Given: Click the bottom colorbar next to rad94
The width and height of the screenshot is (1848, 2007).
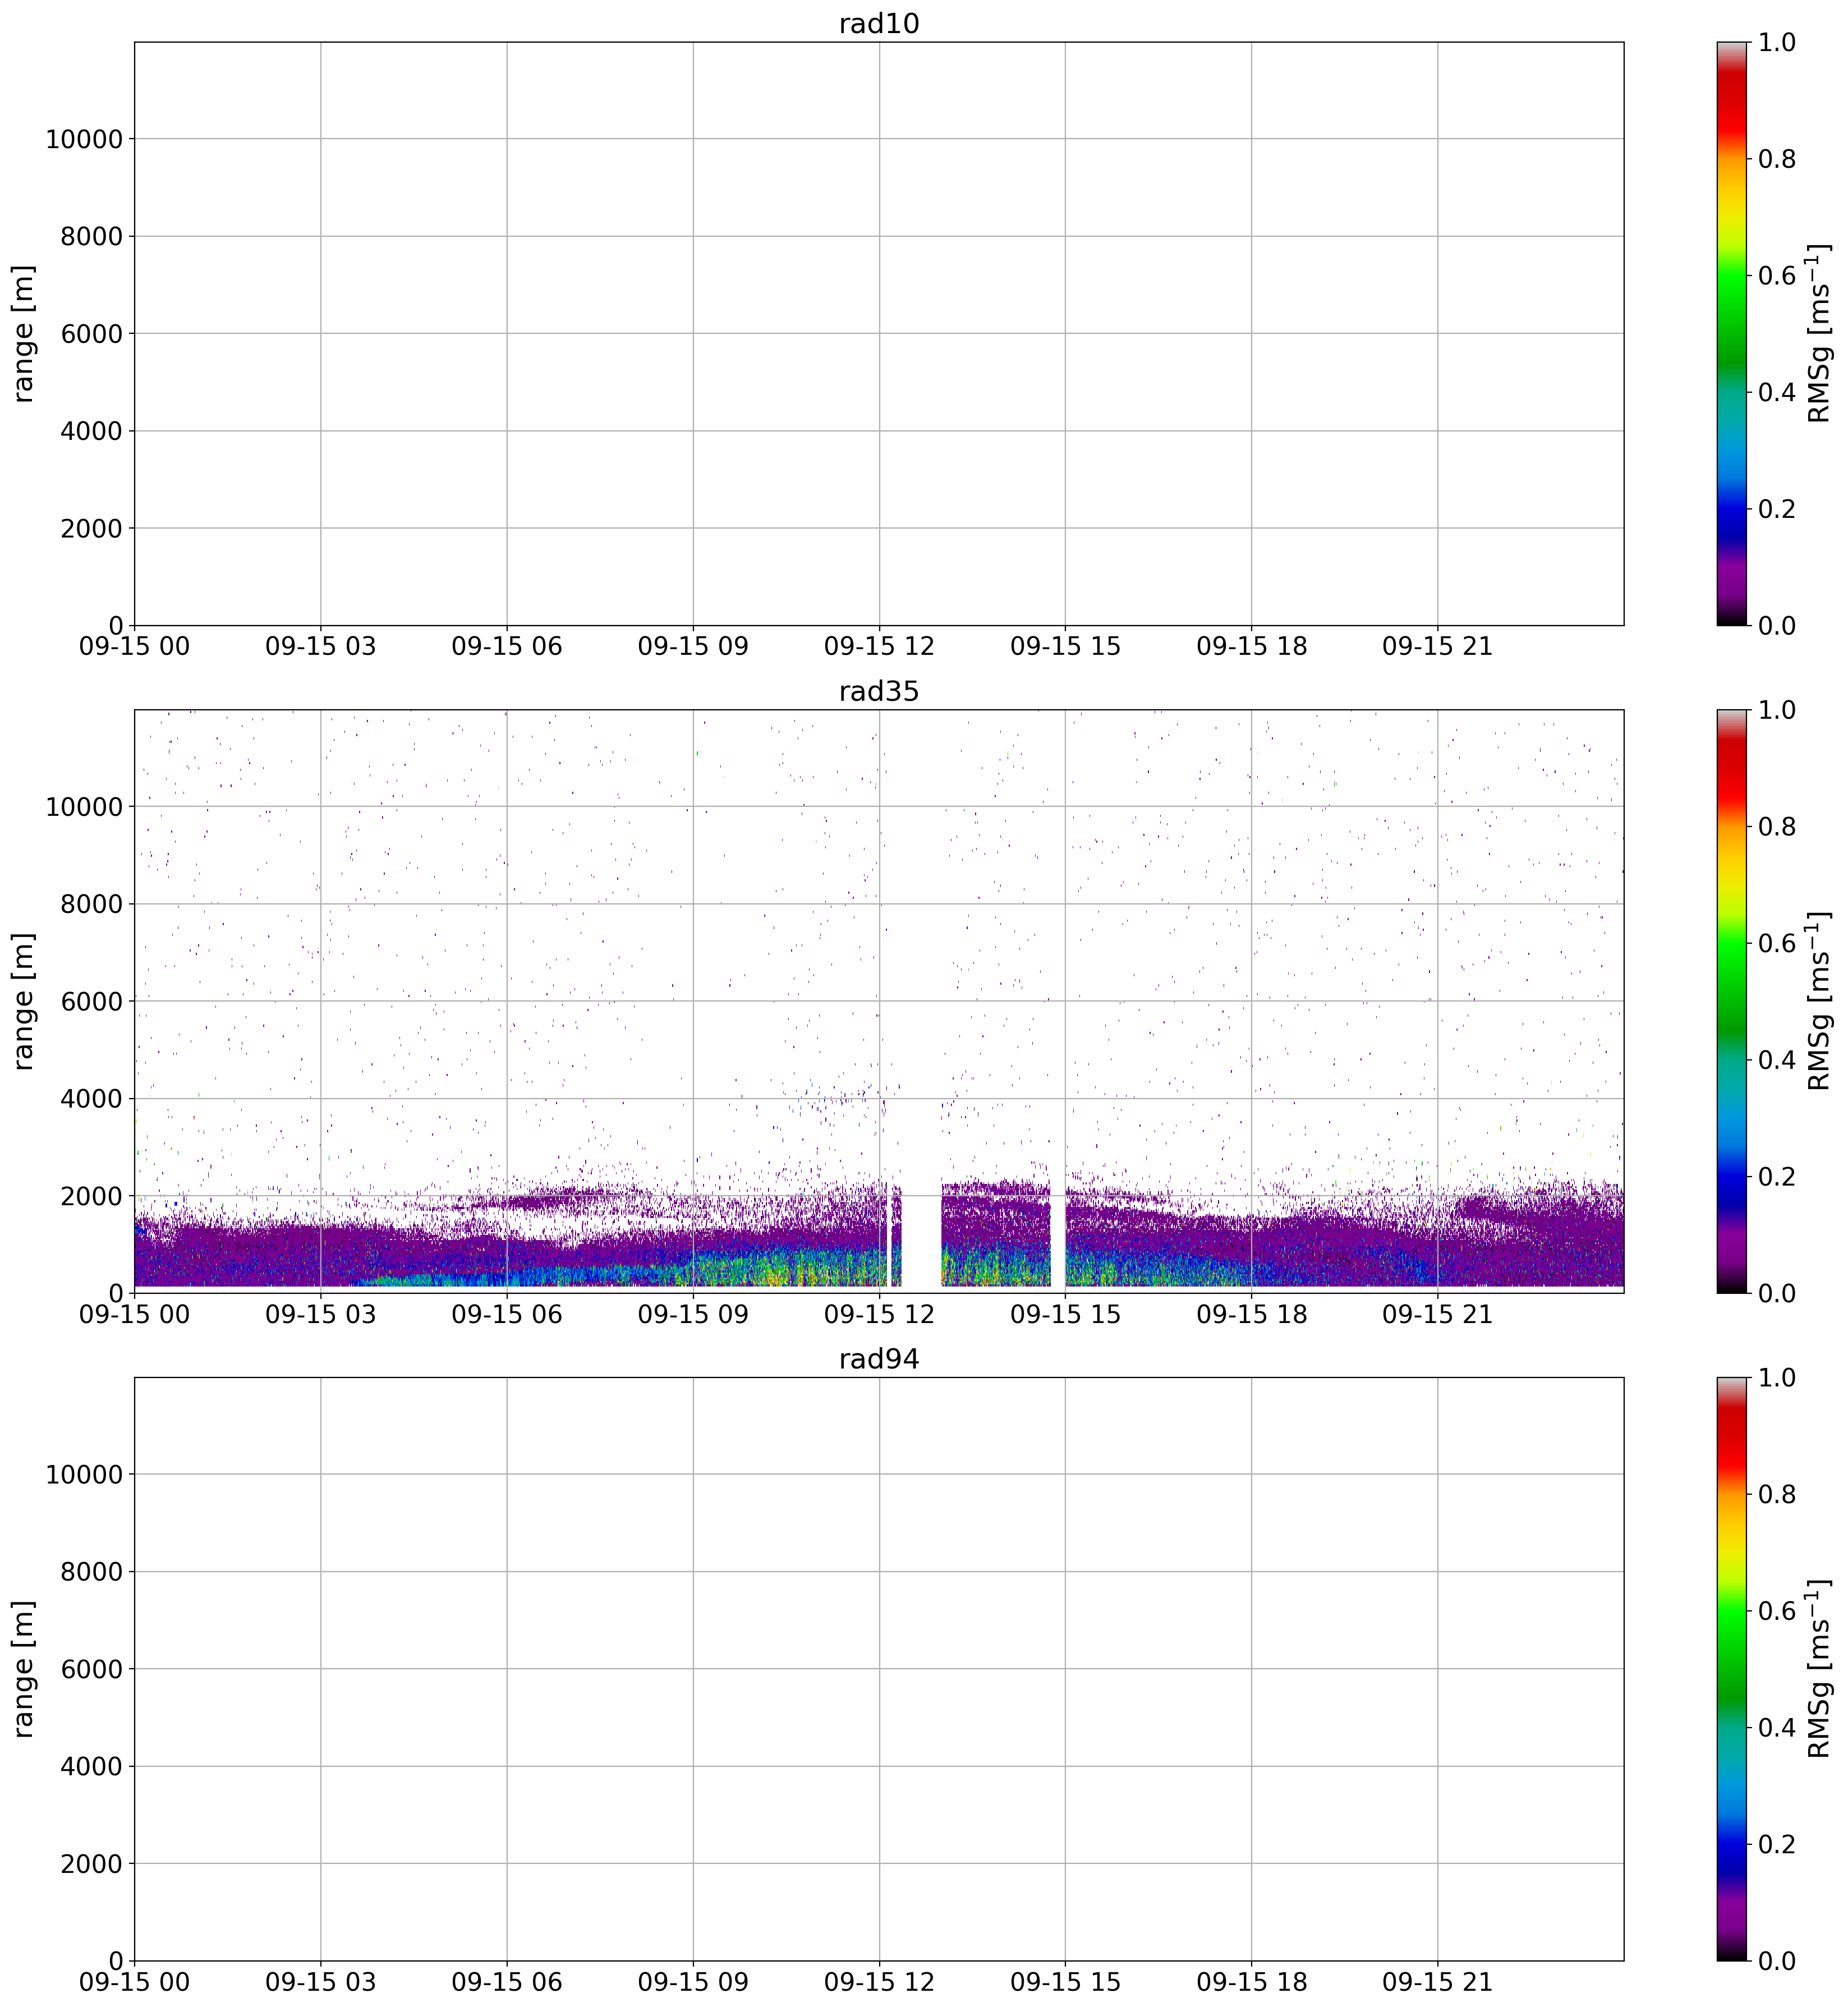Looking at the screenshot, I should (1732, 1668).
